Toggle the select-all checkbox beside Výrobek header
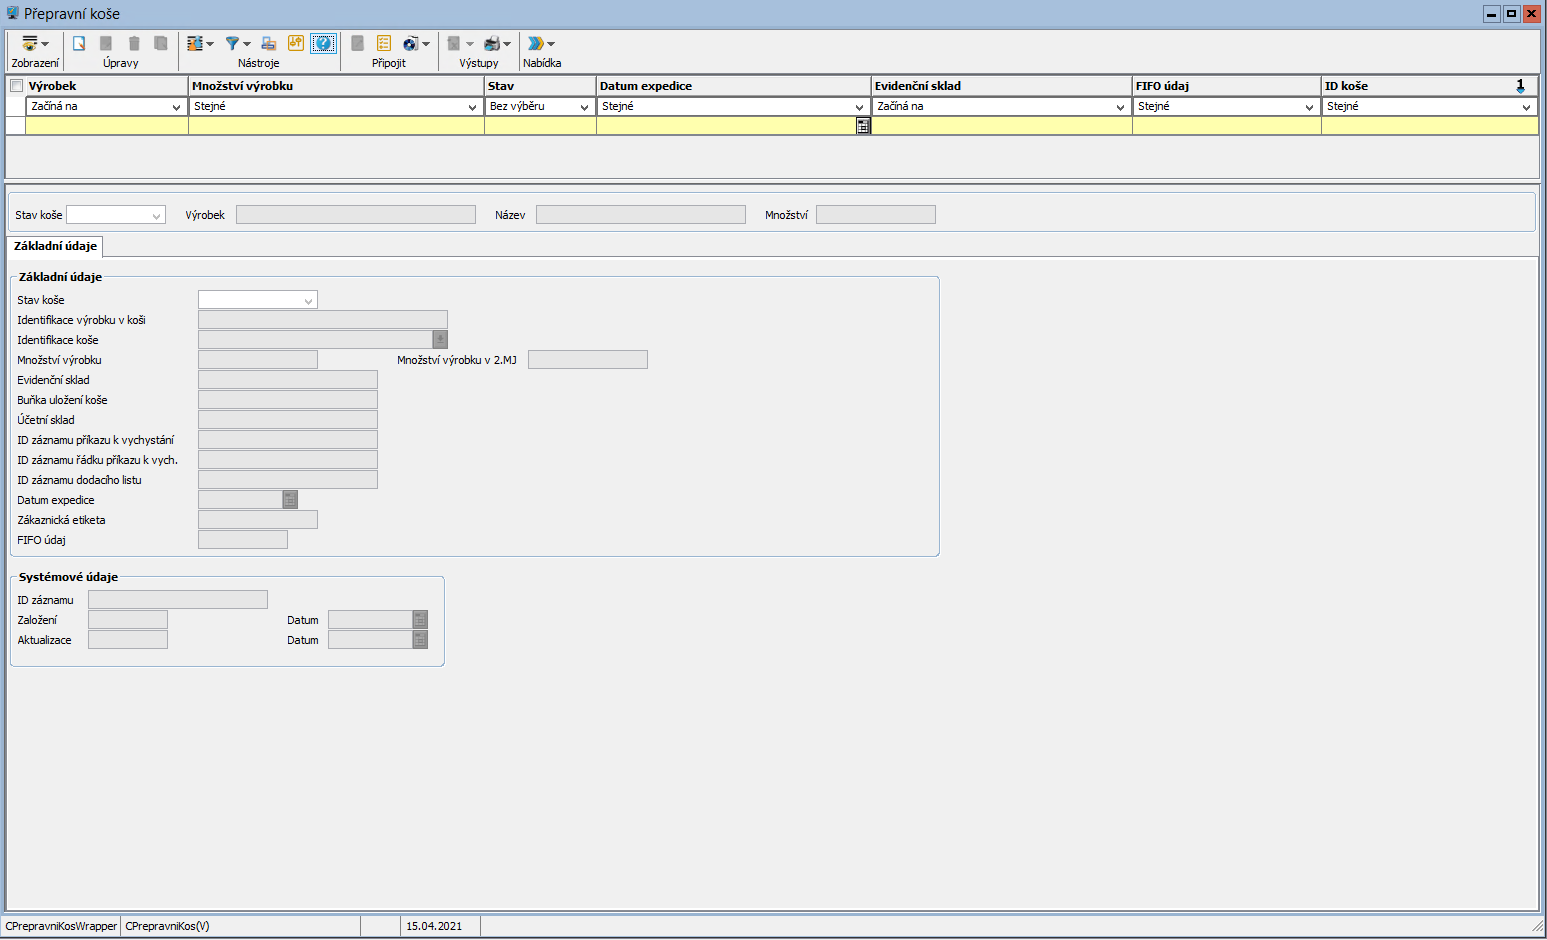This screenshot has width=1547, height=940. [16, 86]
